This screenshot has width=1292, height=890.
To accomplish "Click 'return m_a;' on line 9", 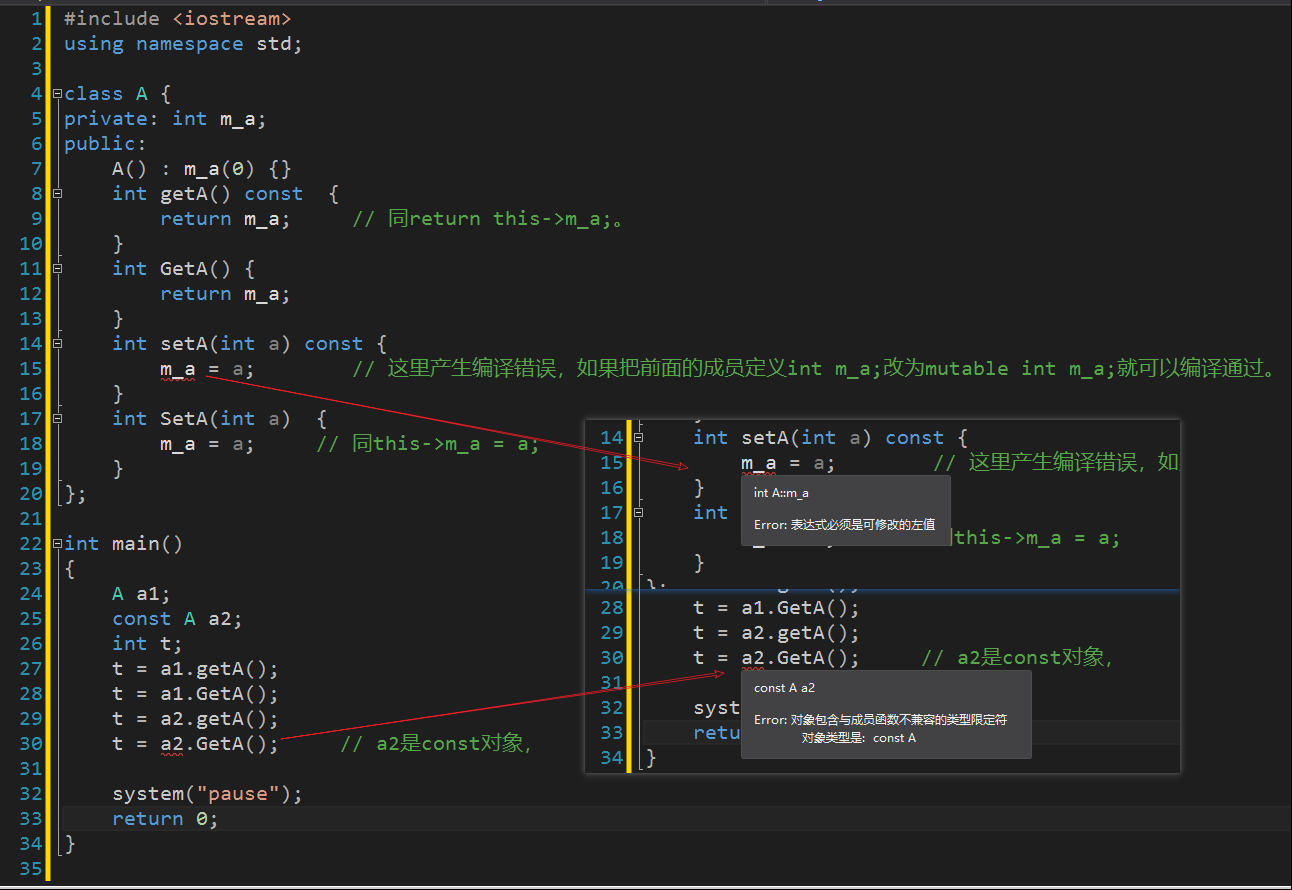I will click(225, 218).
